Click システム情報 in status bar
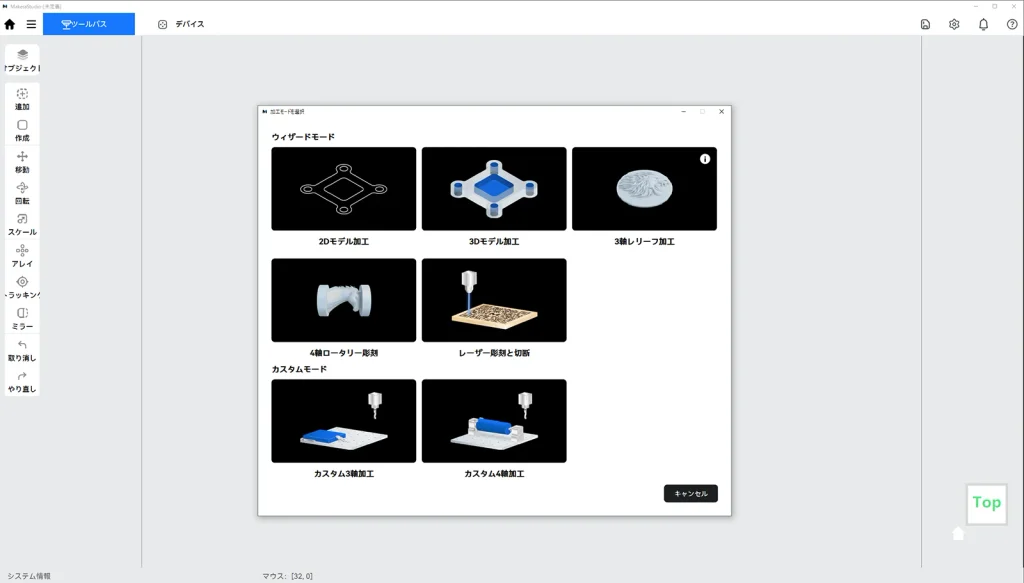The width and height of the screenshot is (1024, 583). [x=29, y=576]
